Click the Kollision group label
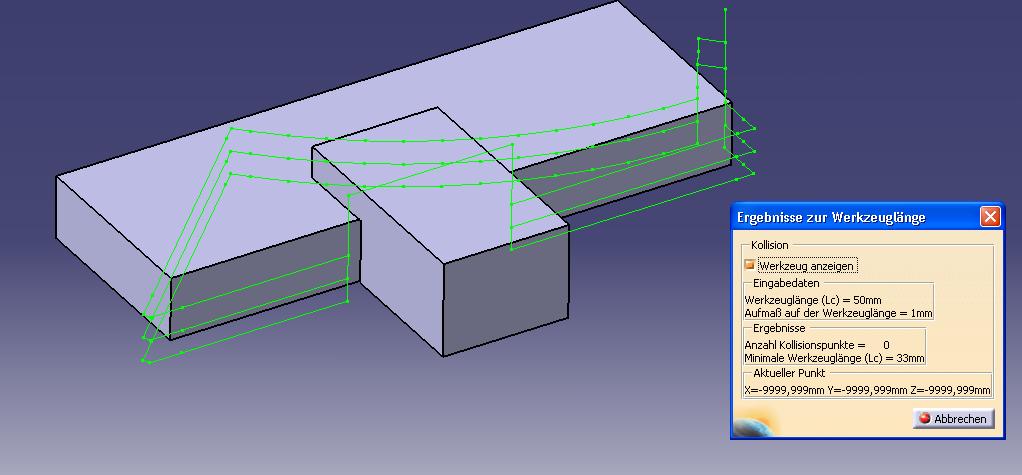The width and height of the screenshot is (1022, 475). pyautogui.click(x=770, y=246)
